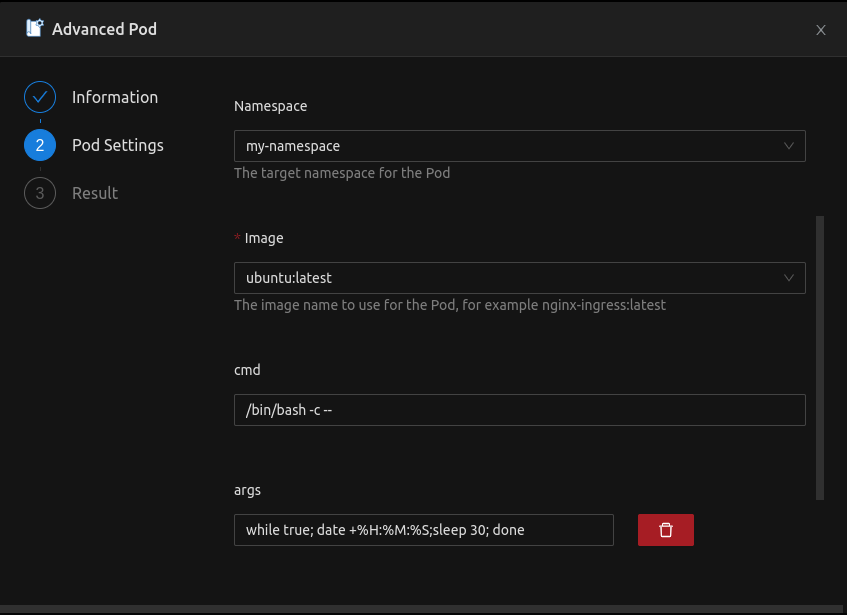Click the required Image field label
Viewport: 847px width, 615px height.
(x=264, y=238)
